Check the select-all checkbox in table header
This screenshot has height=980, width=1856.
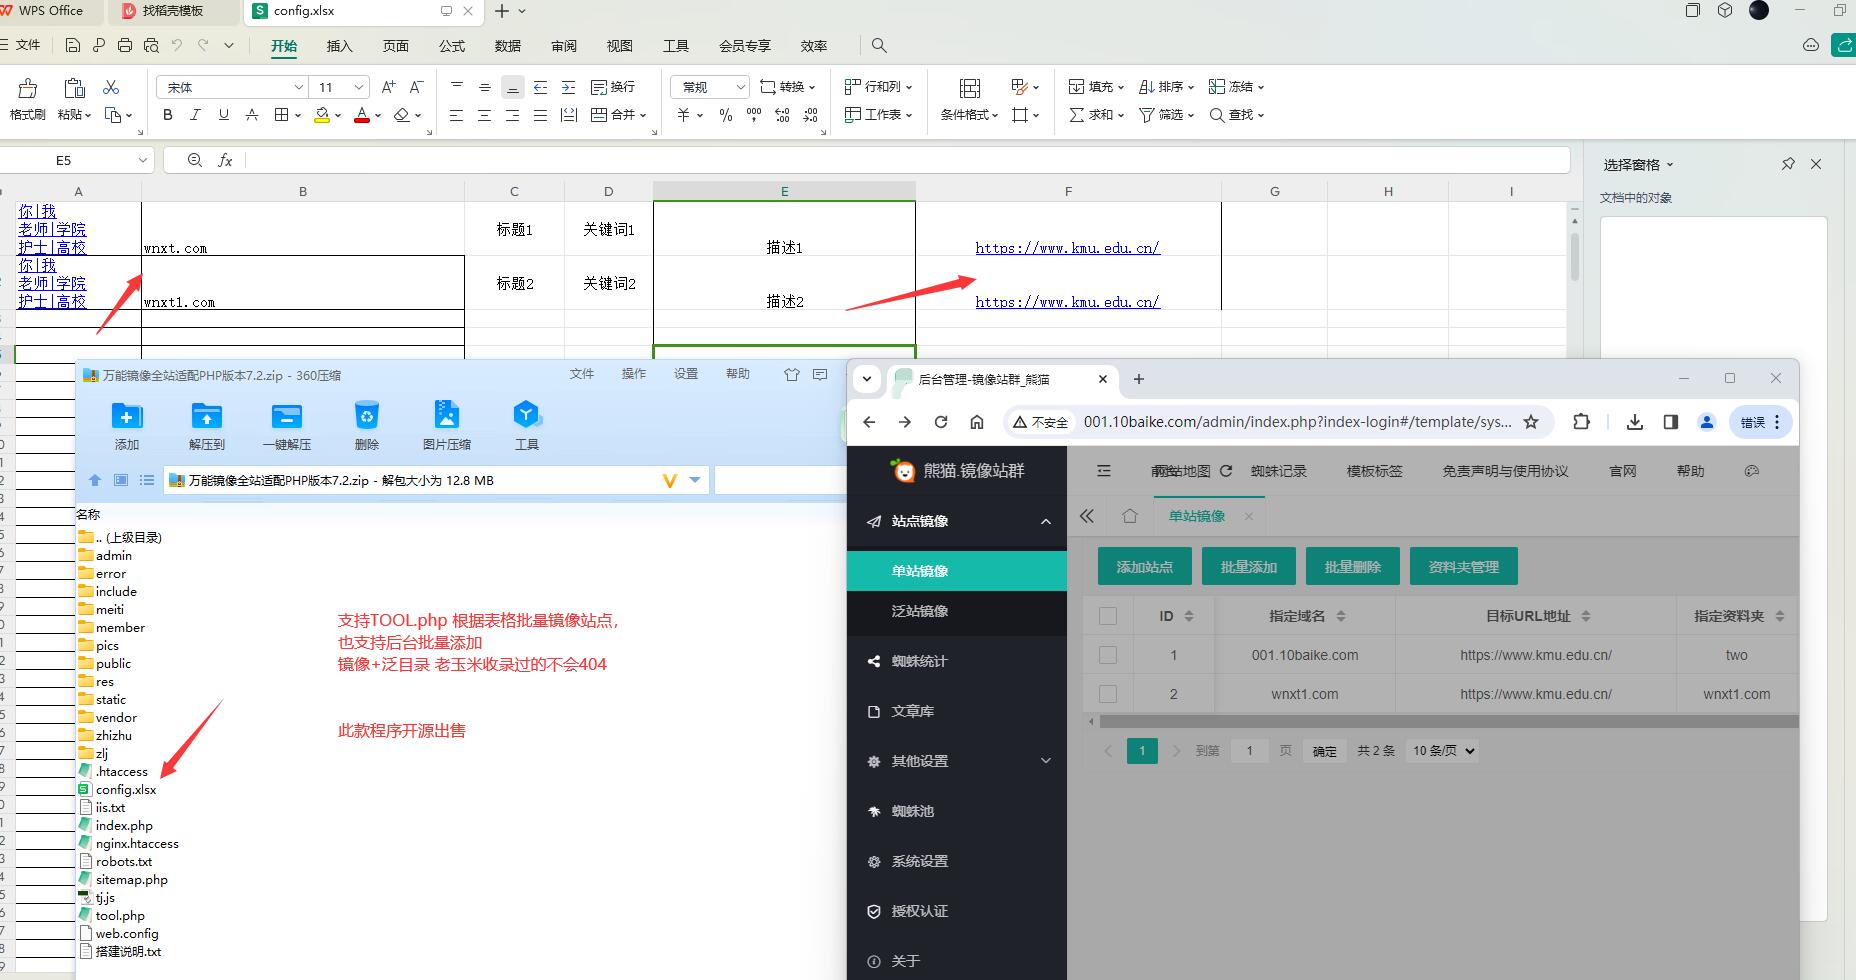(1107, 616)
